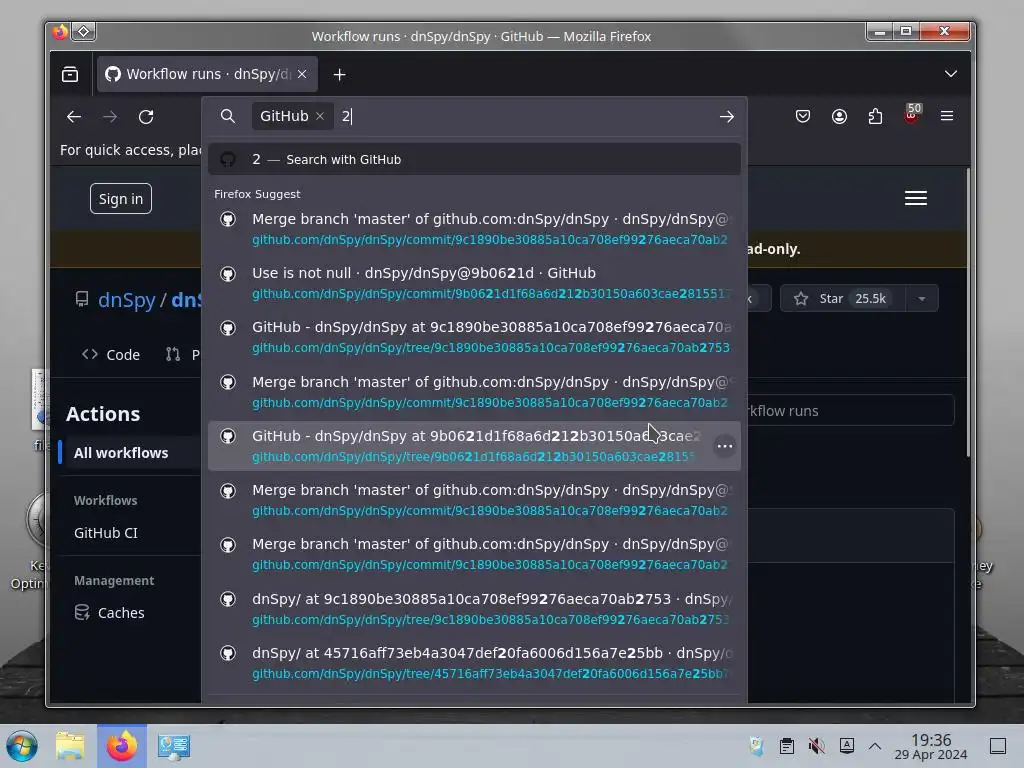This screenshot has height=768, width=1024.
Task: Click the filter workflow runs field
Action: (849, 411)
